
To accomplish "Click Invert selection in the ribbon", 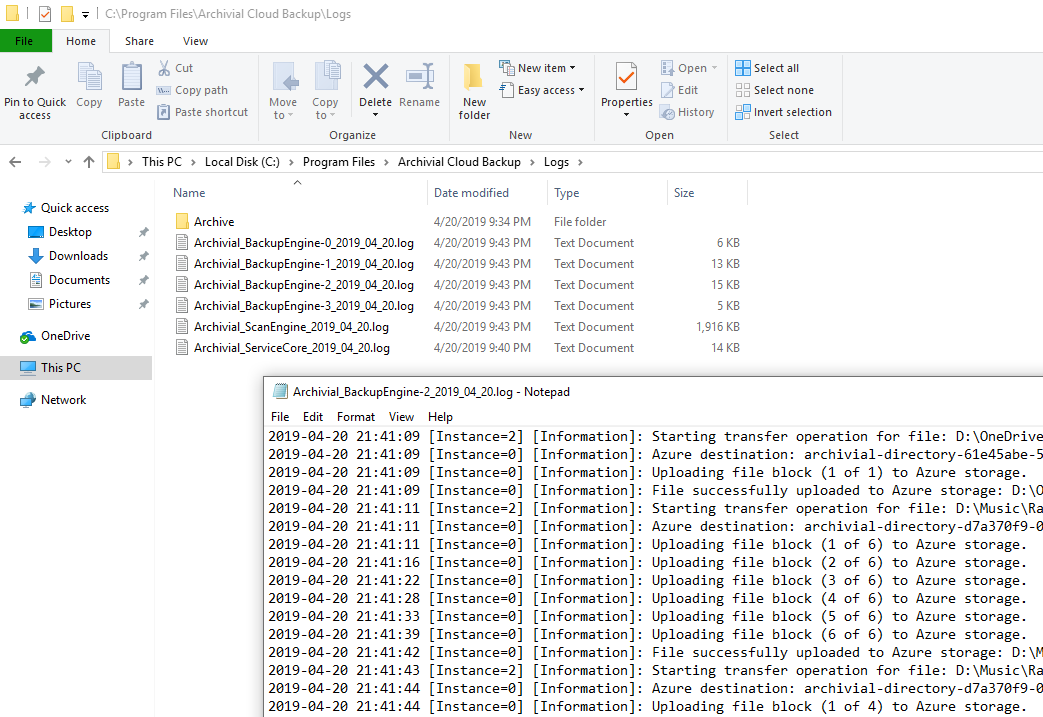I will tap(784, 112).
